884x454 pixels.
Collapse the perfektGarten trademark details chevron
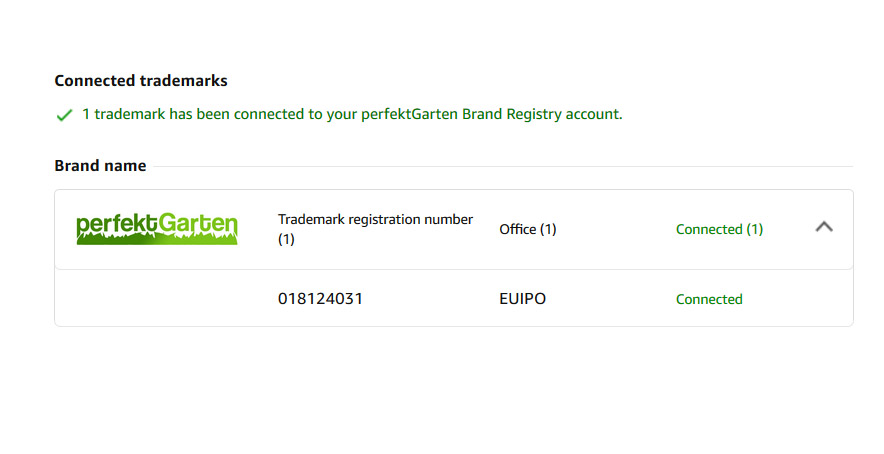(x=824, y=227)
